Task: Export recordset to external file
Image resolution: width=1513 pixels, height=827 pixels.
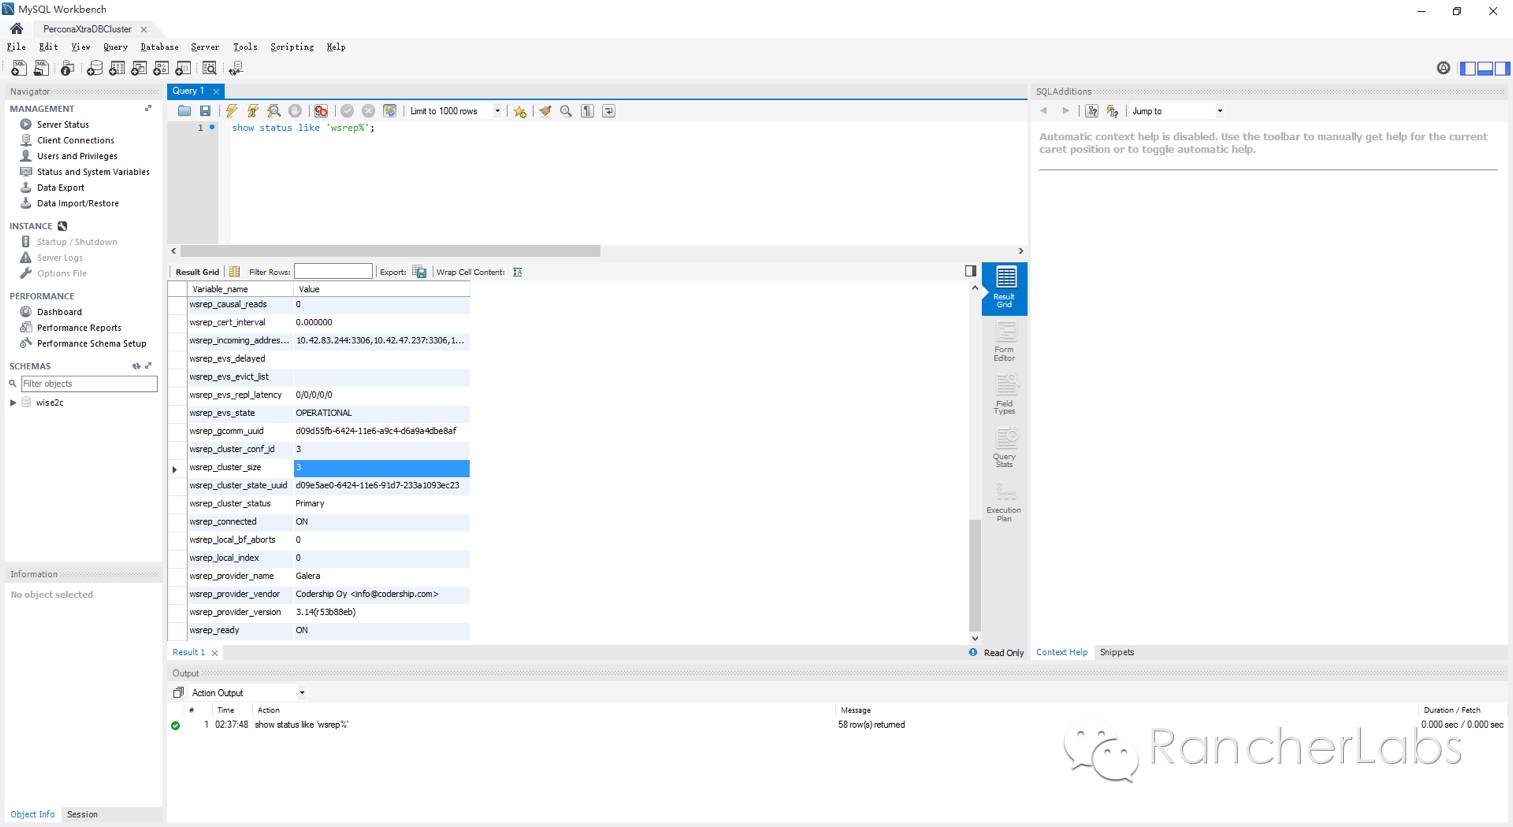Action: 419,272
